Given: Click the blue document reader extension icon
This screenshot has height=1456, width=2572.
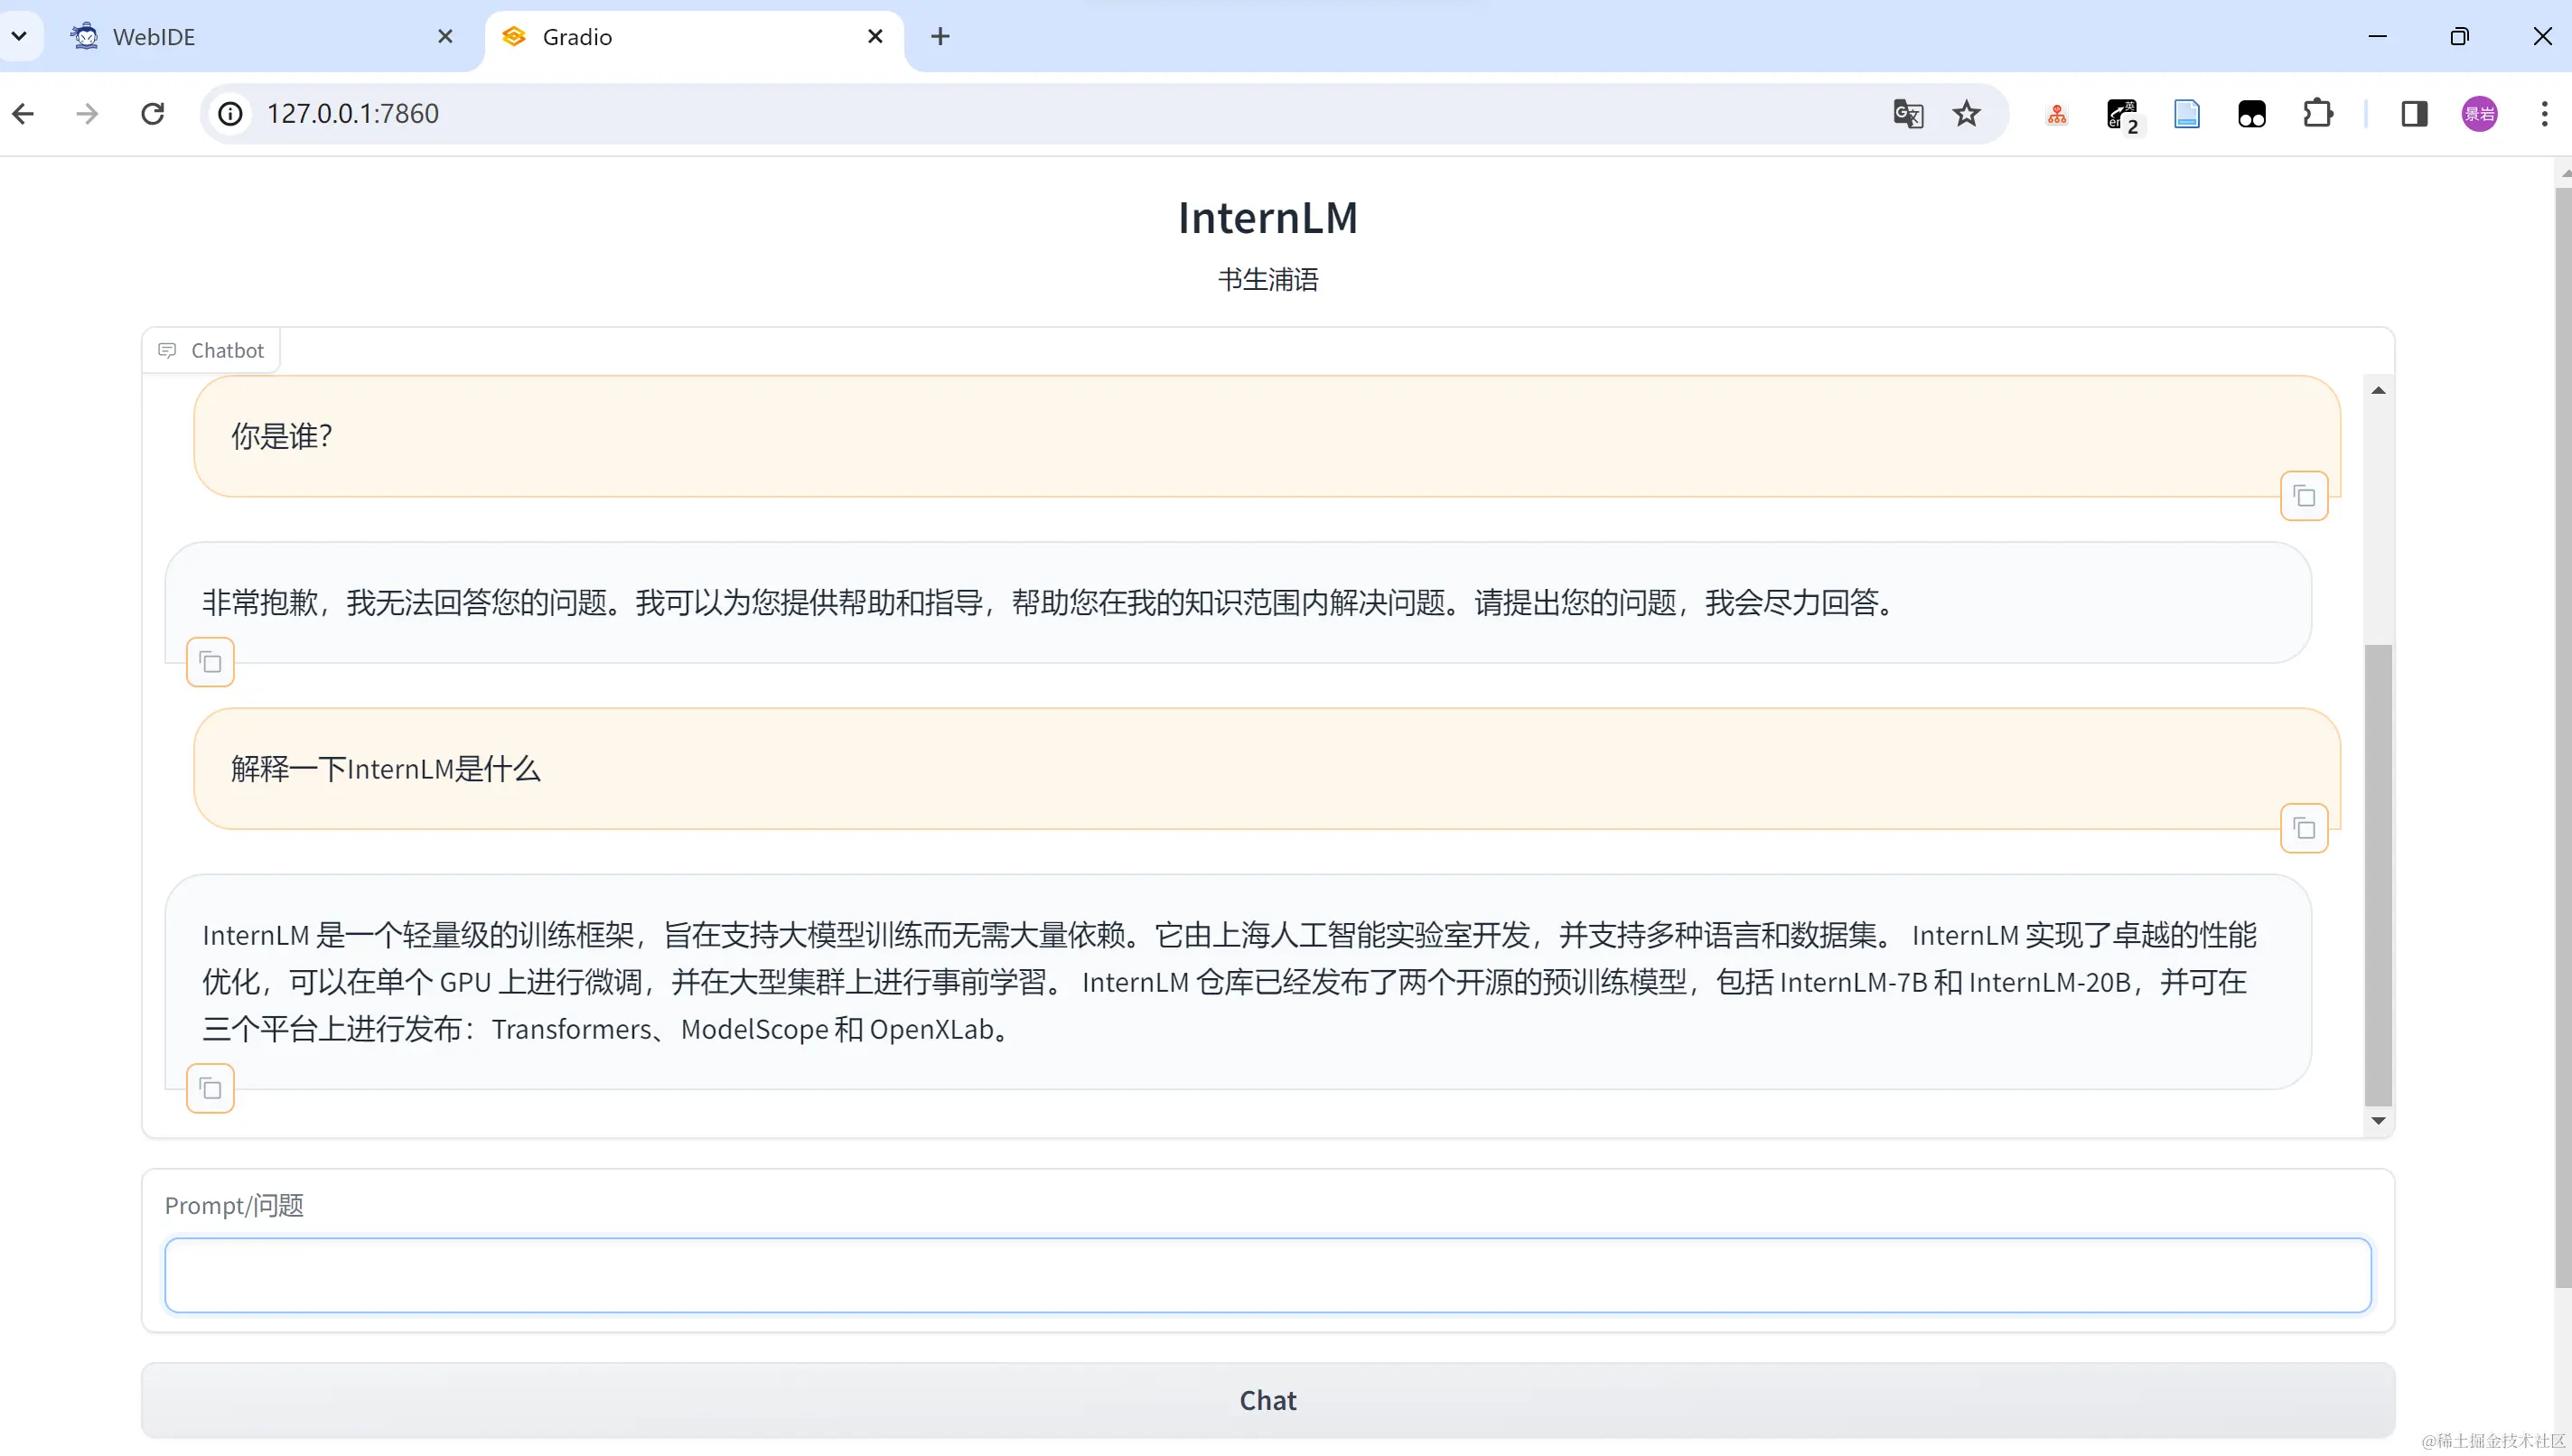Looking at the screenshot, I should (2187, 113).
